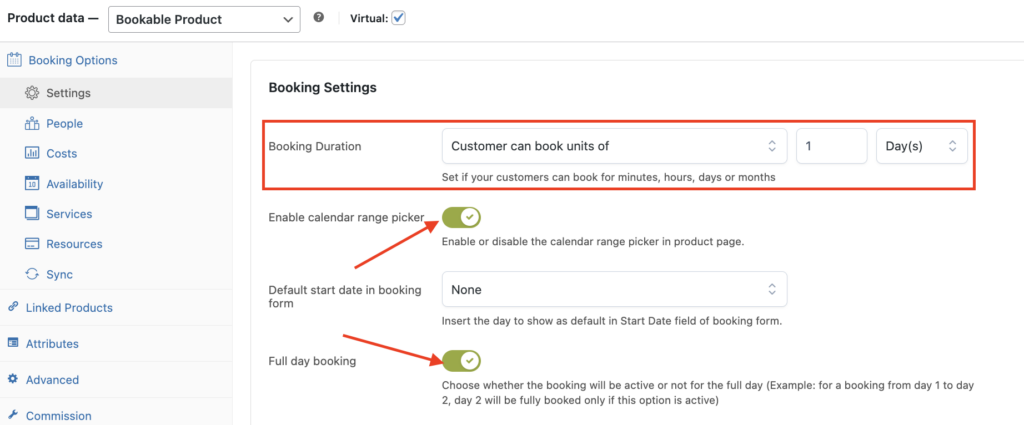Click the Availability calendar icon

point(32,183)
